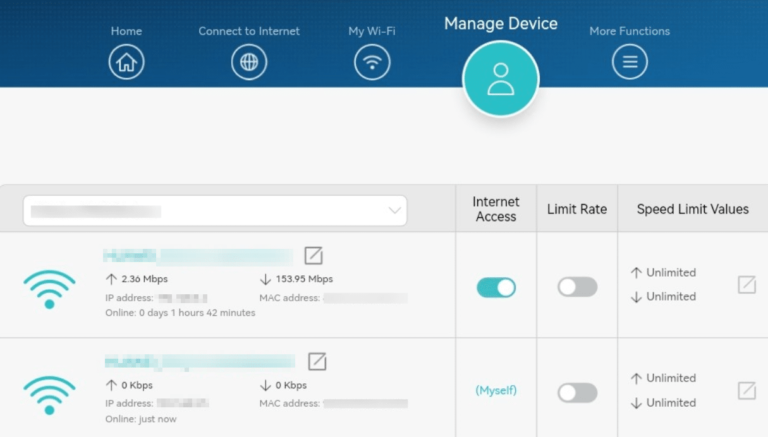The image size is (768, 437).
Task: Click the (Myself) label link
Action: (x=496, y=390)
